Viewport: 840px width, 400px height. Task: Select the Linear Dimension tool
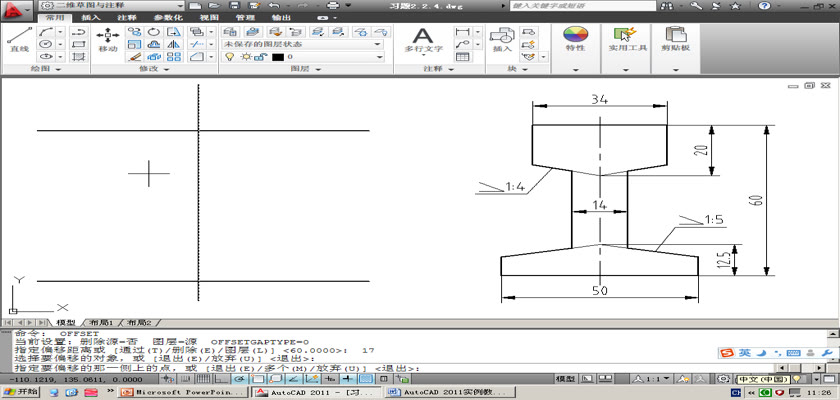pyautogui.click(x=462, y=32)
